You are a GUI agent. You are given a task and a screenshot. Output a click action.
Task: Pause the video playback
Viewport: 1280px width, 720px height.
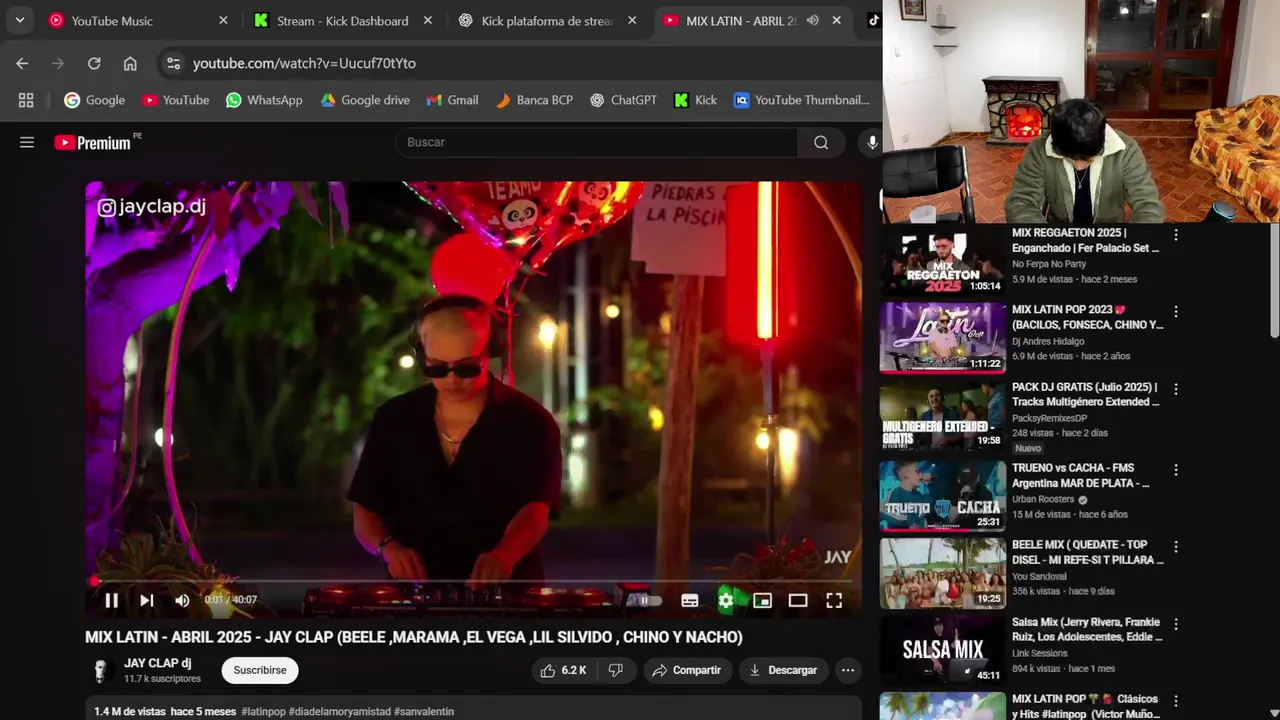(111, 600)
